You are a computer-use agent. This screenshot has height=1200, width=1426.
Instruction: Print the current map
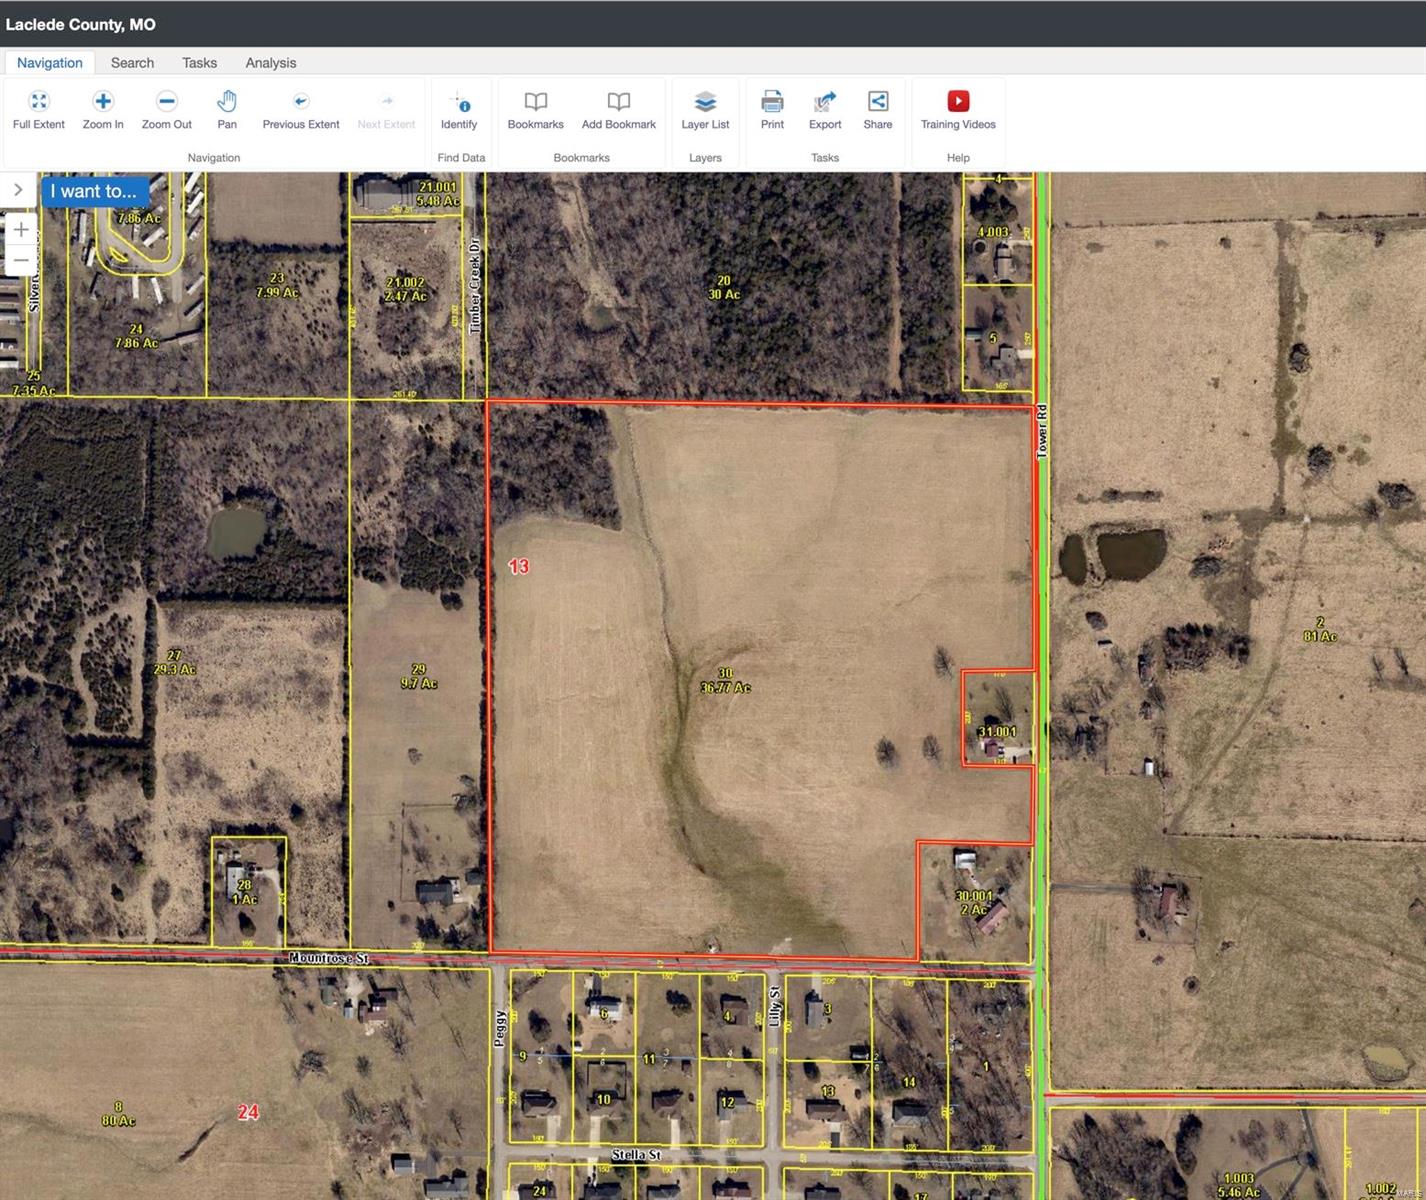point(772,102)
